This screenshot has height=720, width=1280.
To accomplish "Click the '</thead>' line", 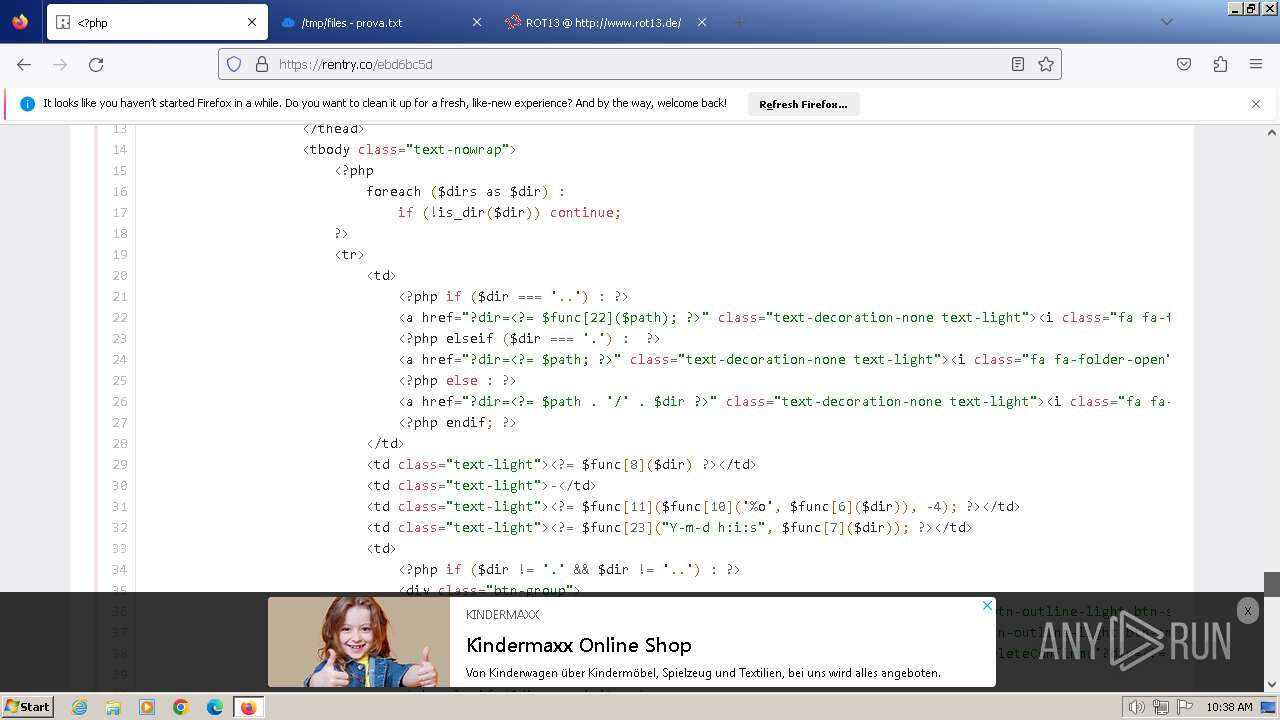I will (x=333, y=128).
